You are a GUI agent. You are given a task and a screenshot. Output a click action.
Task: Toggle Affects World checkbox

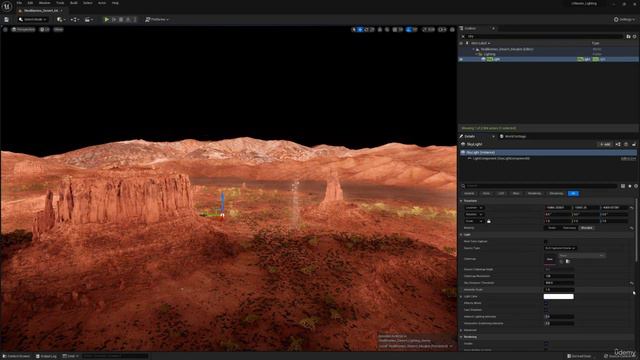(546, 303)
